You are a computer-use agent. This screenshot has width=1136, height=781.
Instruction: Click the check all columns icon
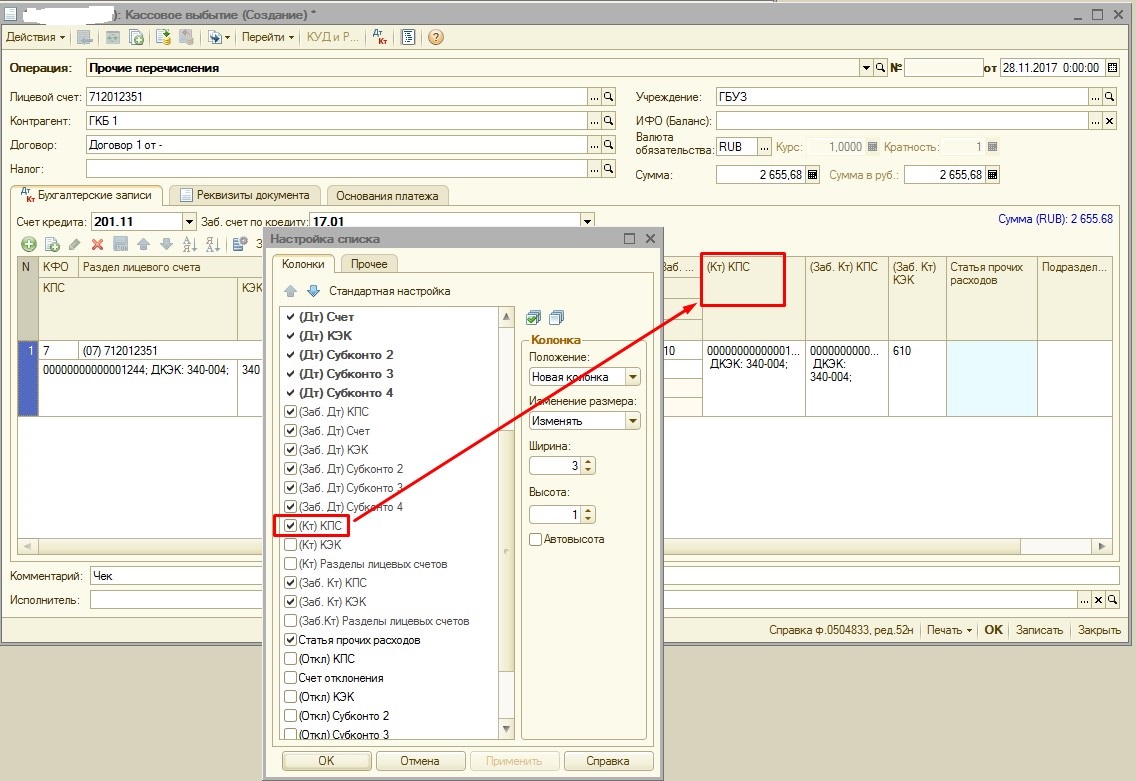point(534,317)
